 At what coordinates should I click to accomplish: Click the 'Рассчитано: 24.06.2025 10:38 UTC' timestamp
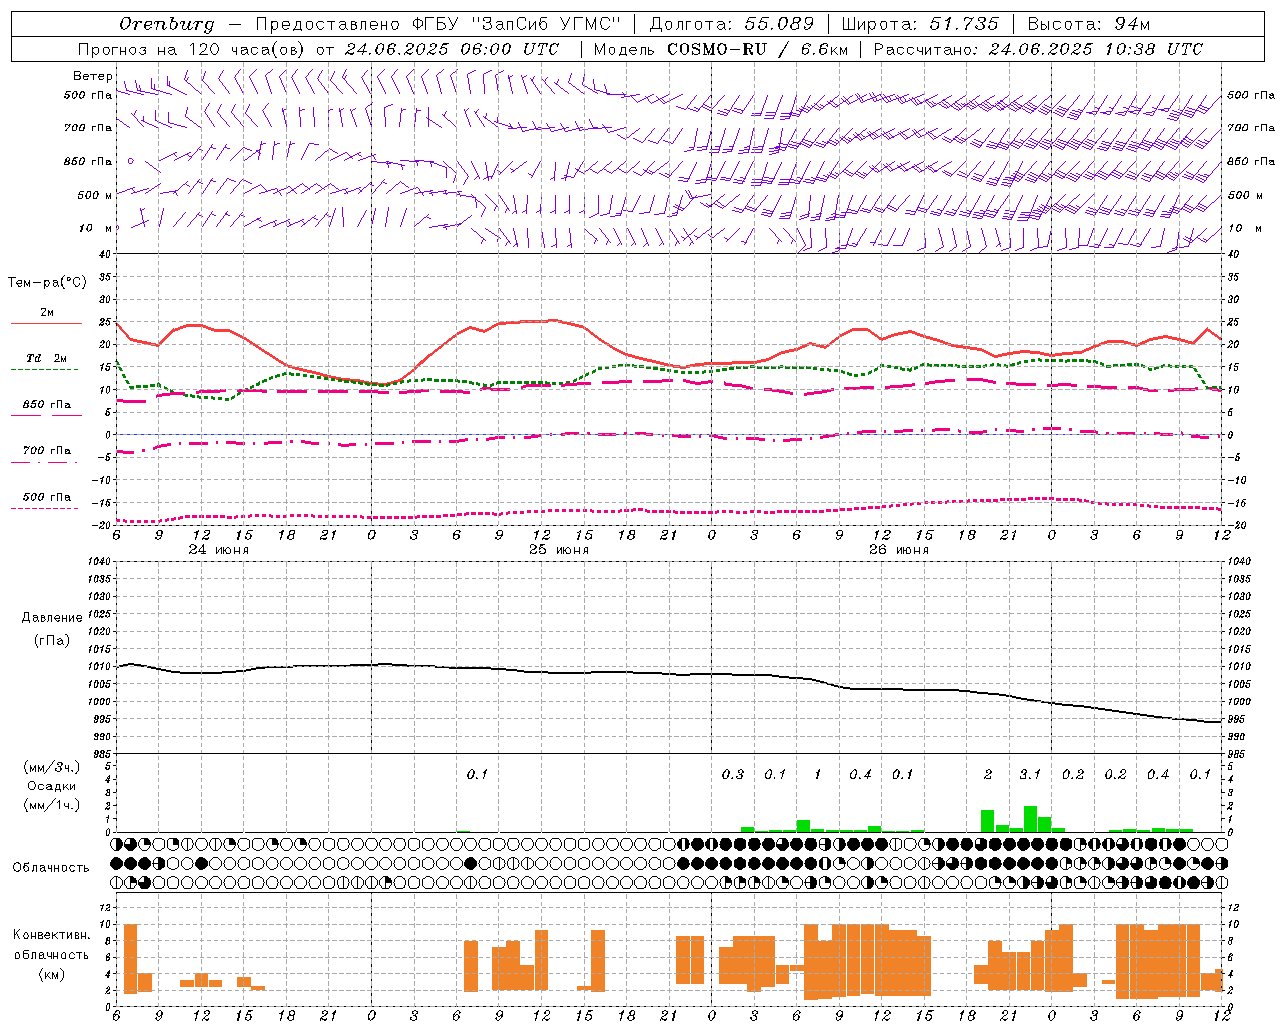click(x=1038, y=49)
